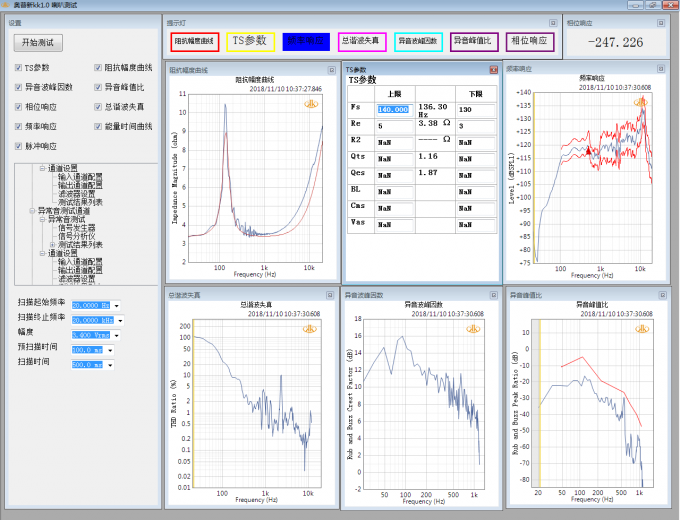This screenshot has height=520, width=680.
Task: Maximize the 异音波峰因数 chart panel
Action: pyautogui.click(x=494, y=295)
